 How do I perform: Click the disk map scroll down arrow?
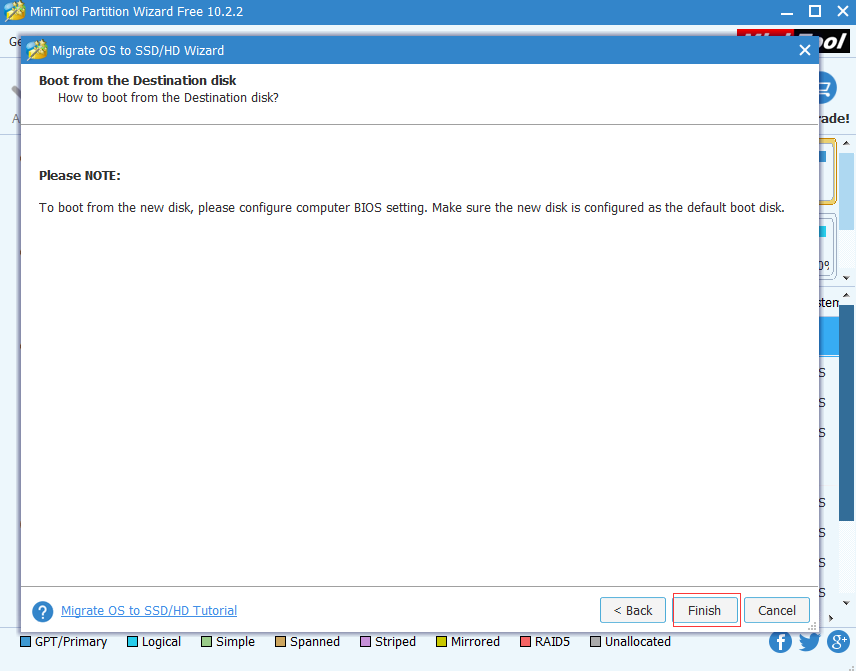pyautogui.click(x=846, y=278)
